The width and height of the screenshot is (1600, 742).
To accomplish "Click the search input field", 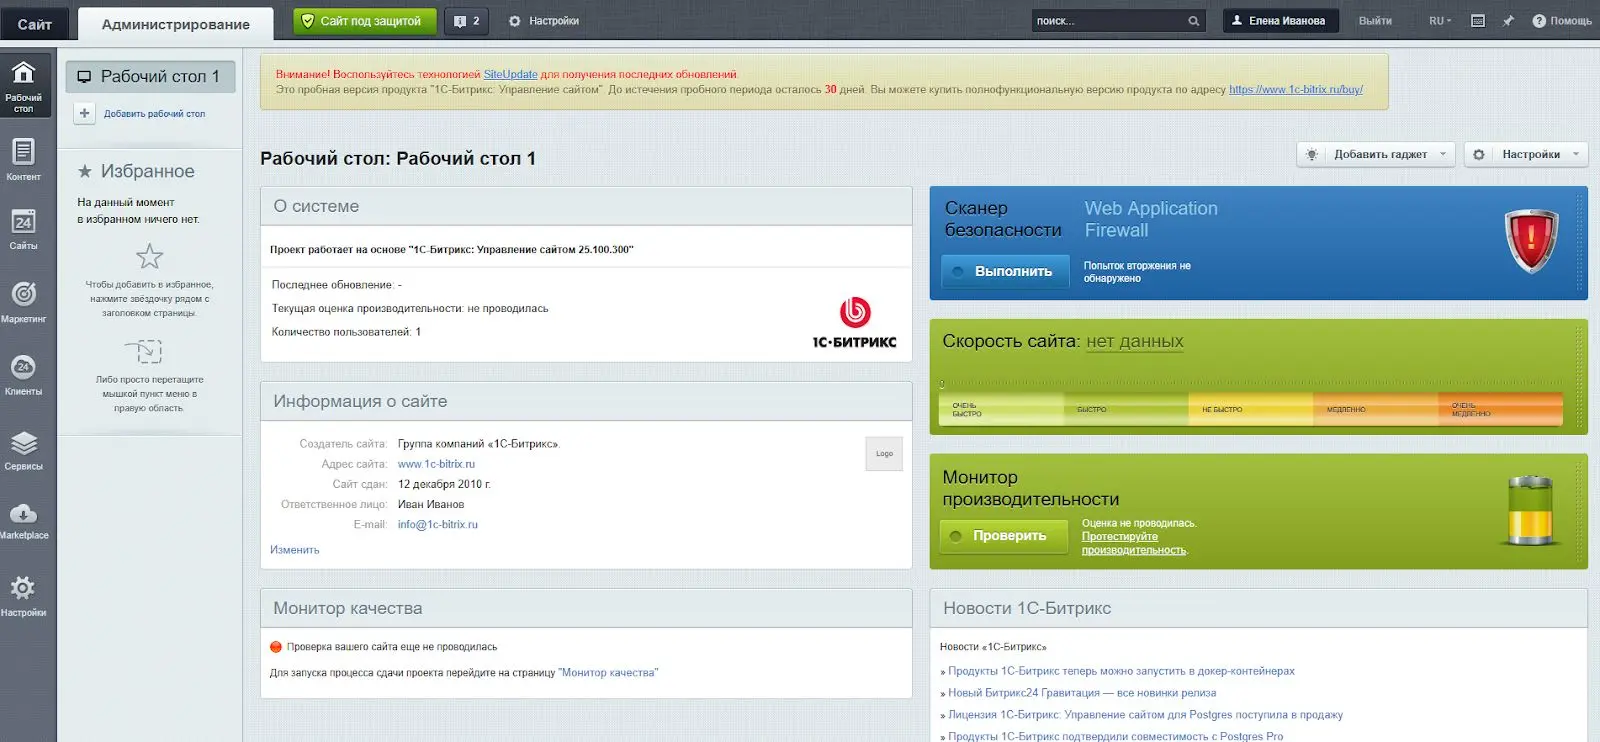I will (x=1108, y=21).
